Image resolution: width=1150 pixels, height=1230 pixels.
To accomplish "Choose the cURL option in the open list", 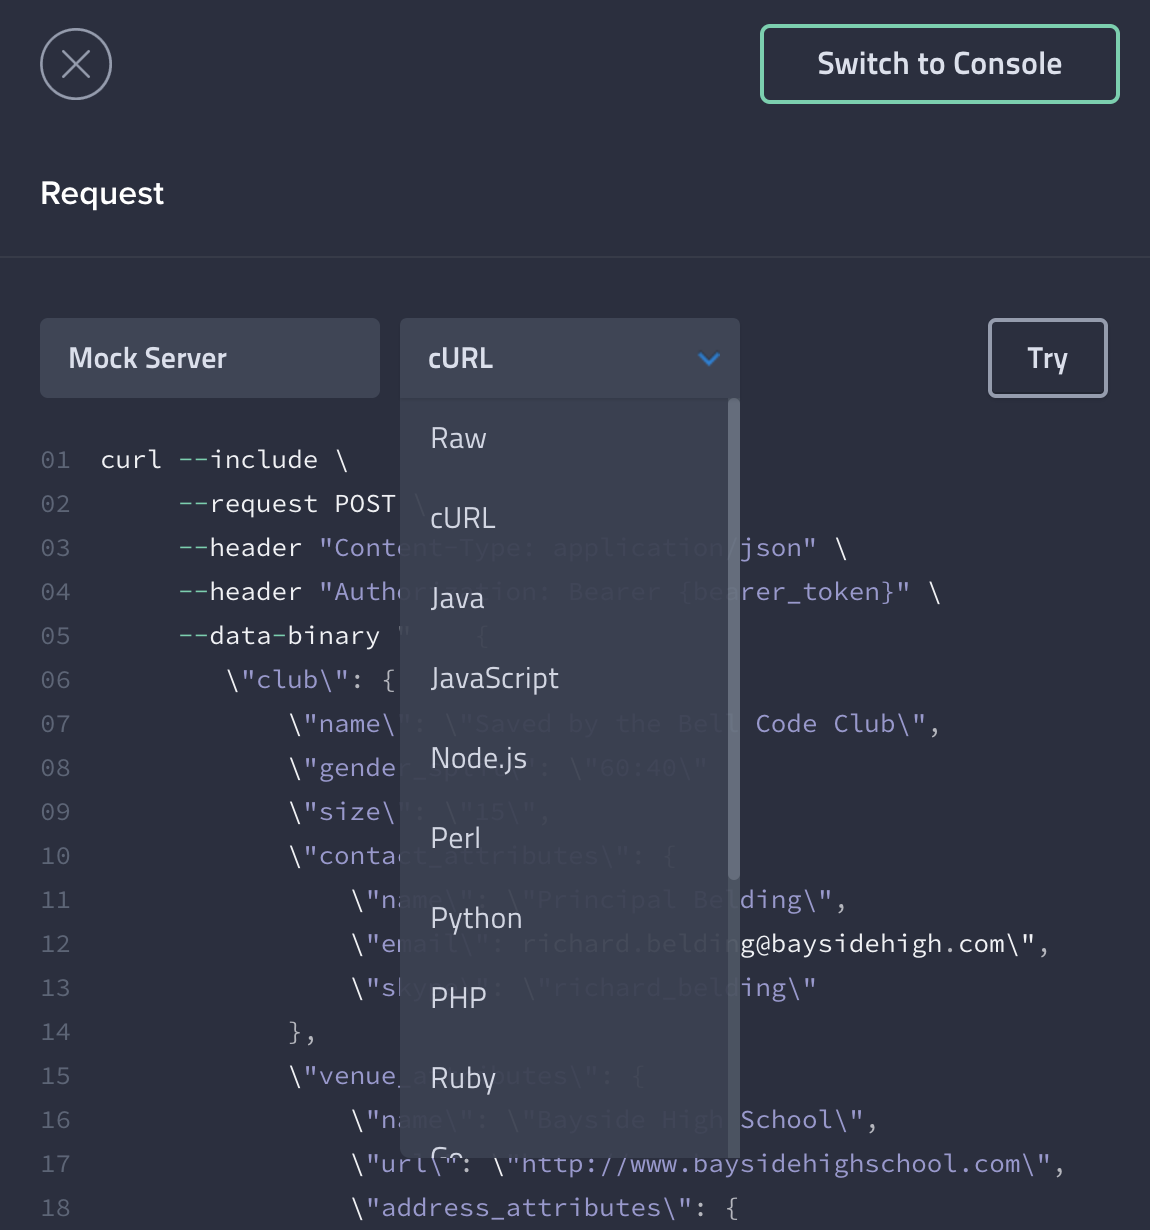I will point(463,518).
